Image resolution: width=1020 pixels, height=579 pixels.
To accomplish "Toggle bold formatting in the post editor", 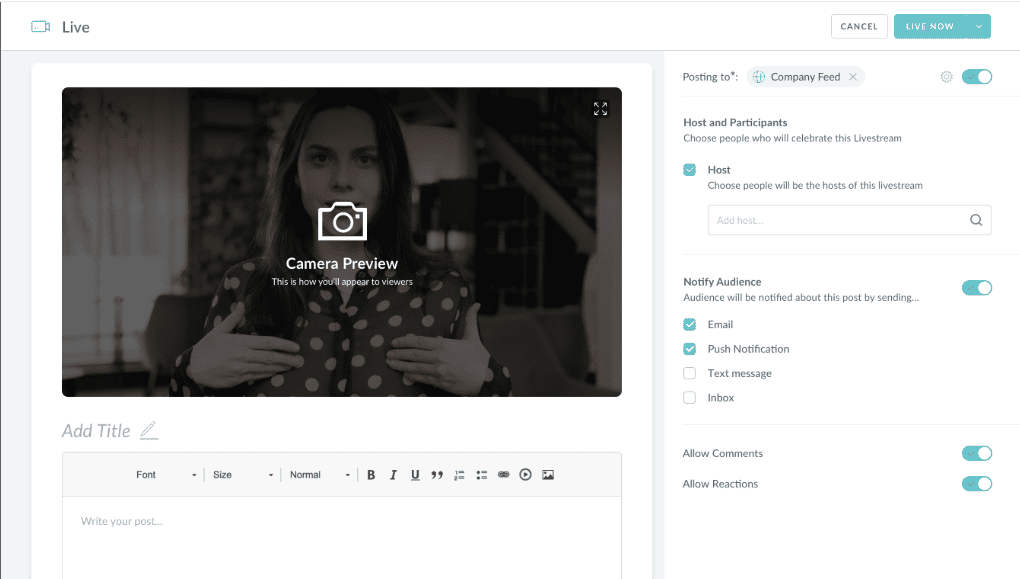I will (x=371, y=475).
